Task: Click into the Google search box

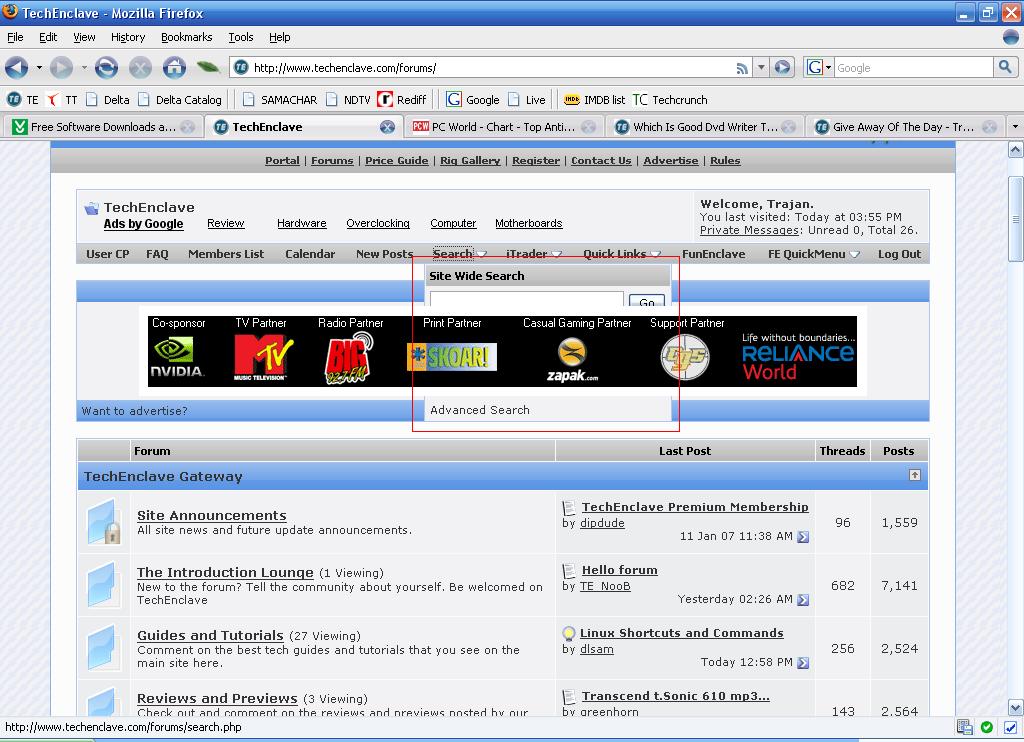Action: (x=913, y=67)
